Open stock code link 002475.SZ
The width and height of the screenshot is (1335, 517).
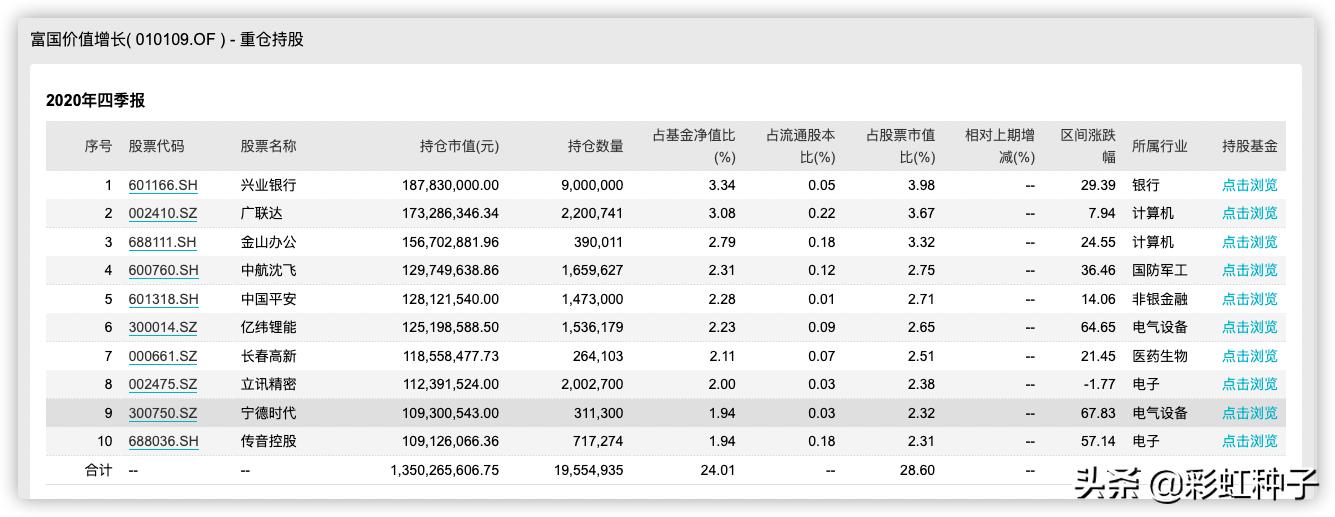(163, 384)
